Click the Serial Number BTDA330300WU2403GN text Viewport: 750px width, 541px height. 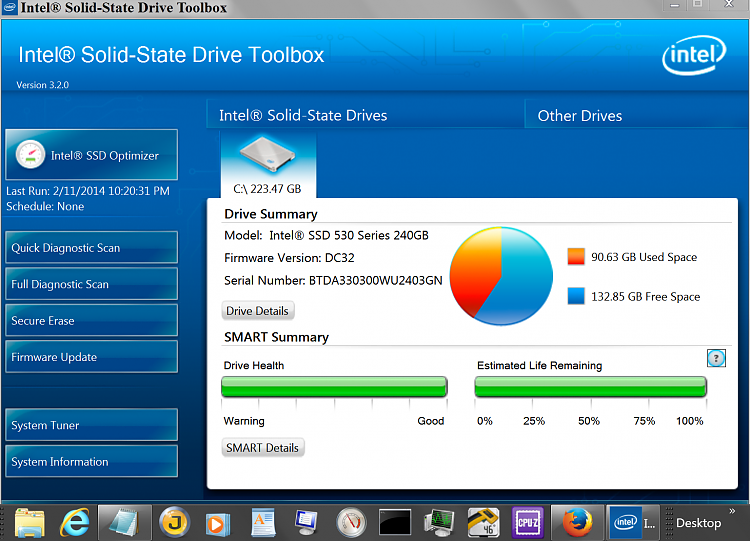click(333, 280)
